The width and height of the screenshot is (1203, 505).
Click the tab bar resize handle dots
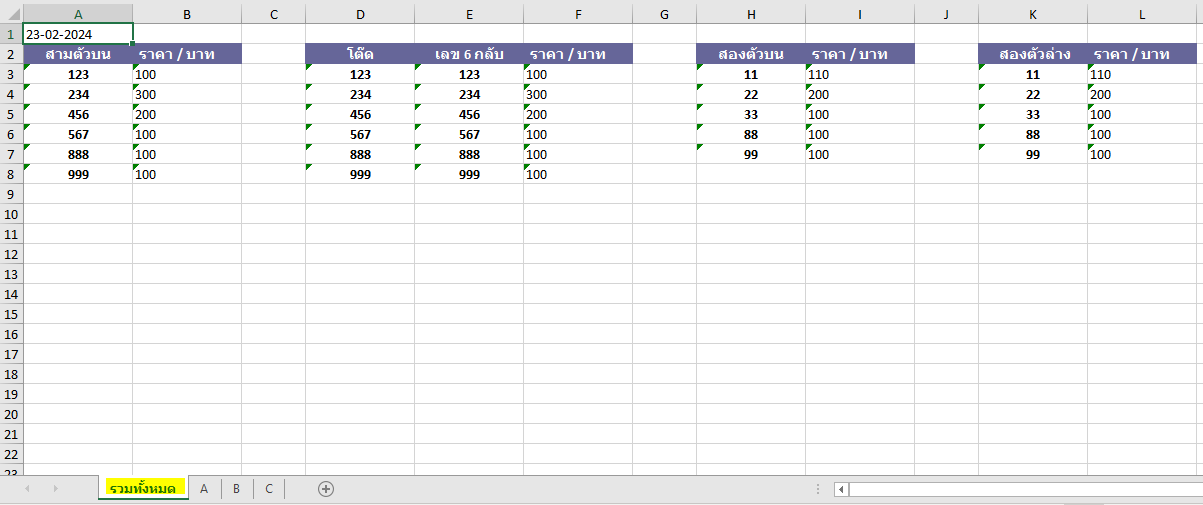coord(818,489)
